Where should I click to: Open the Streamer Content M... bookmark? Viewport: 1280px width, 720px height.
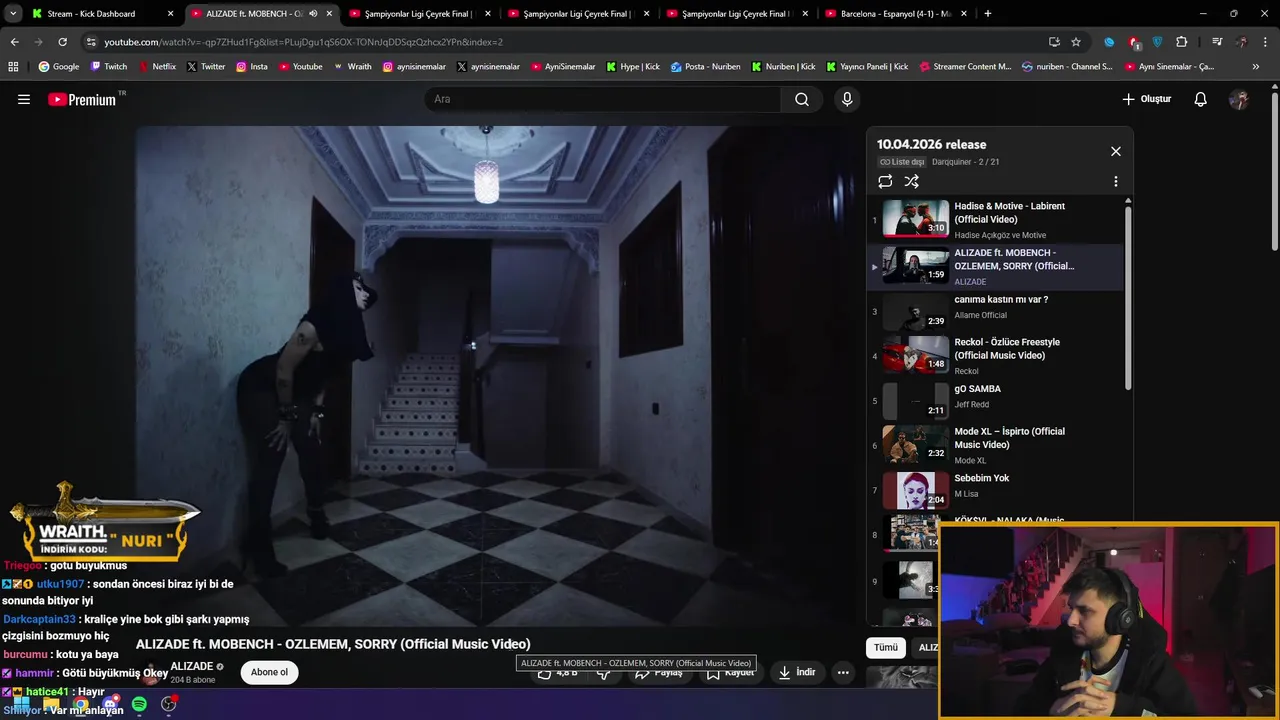964,67
